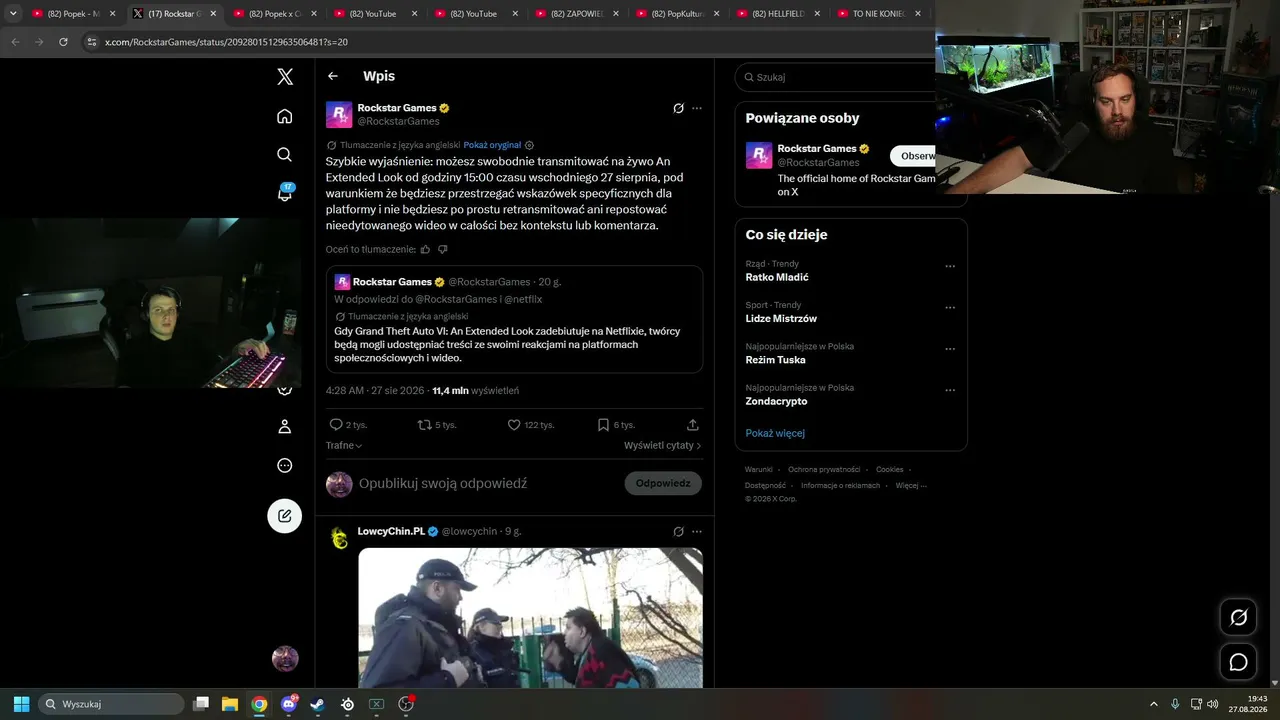Viewport: 1280px width, 720px height.
Task: Open the sidebar More circle icon
Action: click(x=285, y=465)
